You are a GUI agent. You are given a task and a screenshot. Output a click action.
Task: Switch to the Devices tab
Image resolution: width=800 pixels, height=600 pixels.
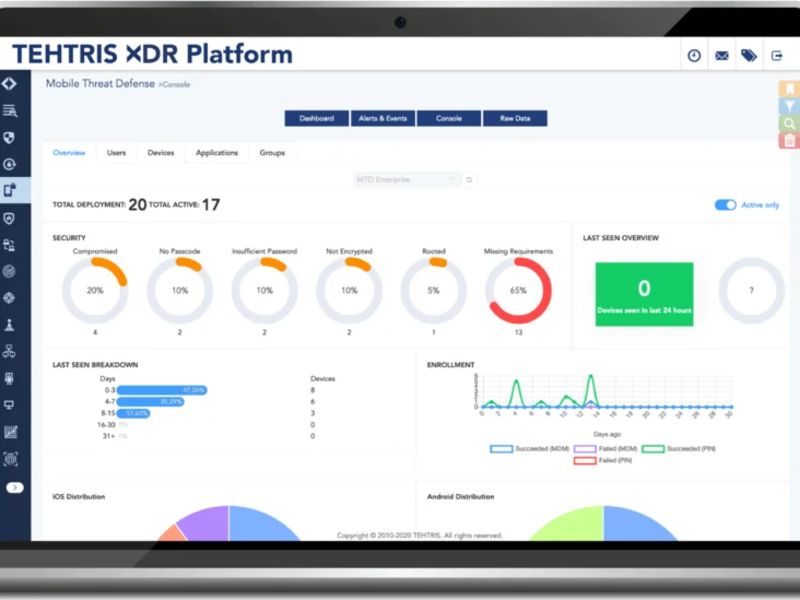161,153
